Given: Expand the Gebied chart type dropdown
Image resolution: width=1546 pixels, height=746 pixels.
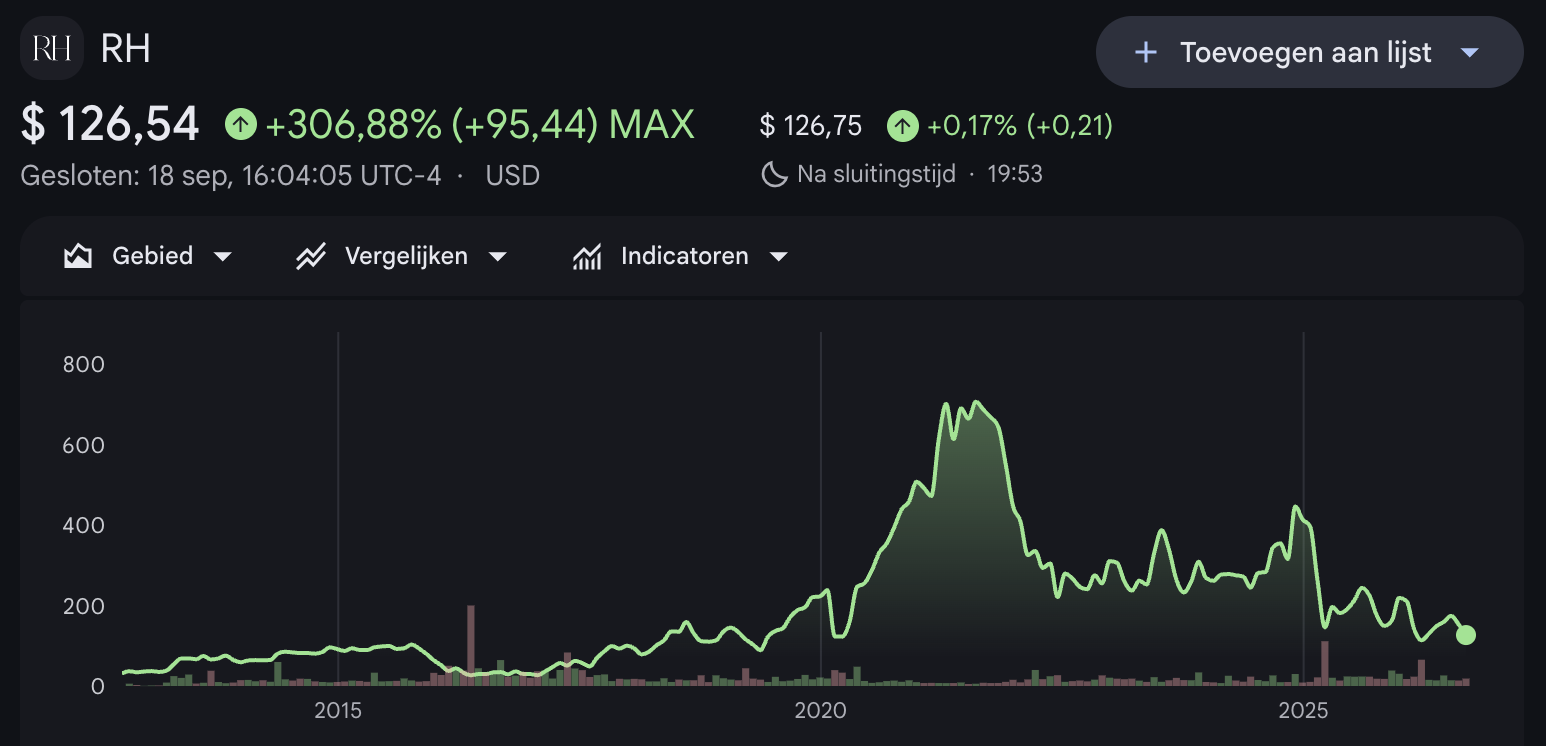Looking at the screenshot, I should pyautogui.click(x=223, y=257).
